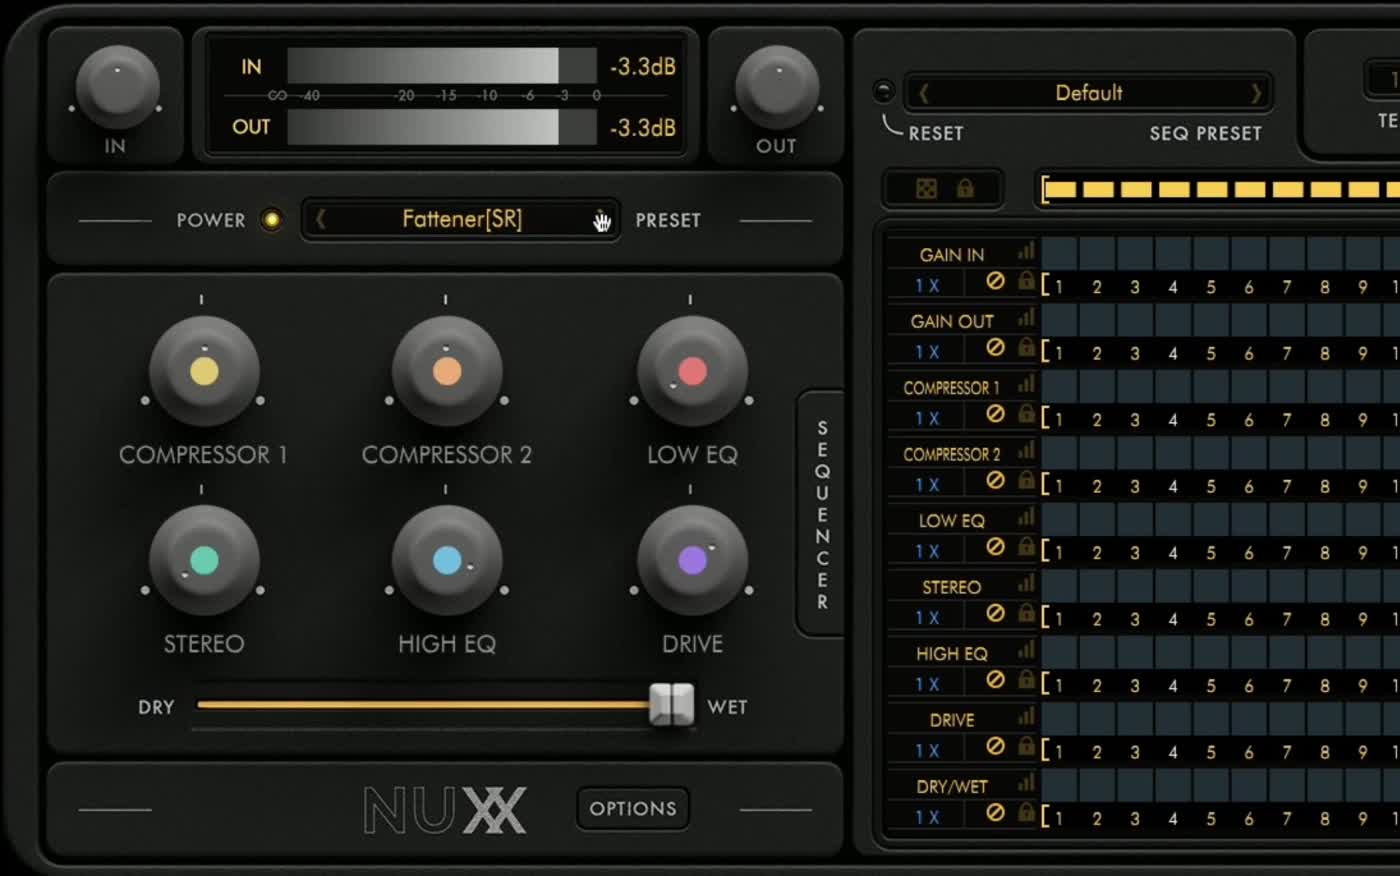Click the bars icon in the STEREO sequencer row

(1026, 584)
